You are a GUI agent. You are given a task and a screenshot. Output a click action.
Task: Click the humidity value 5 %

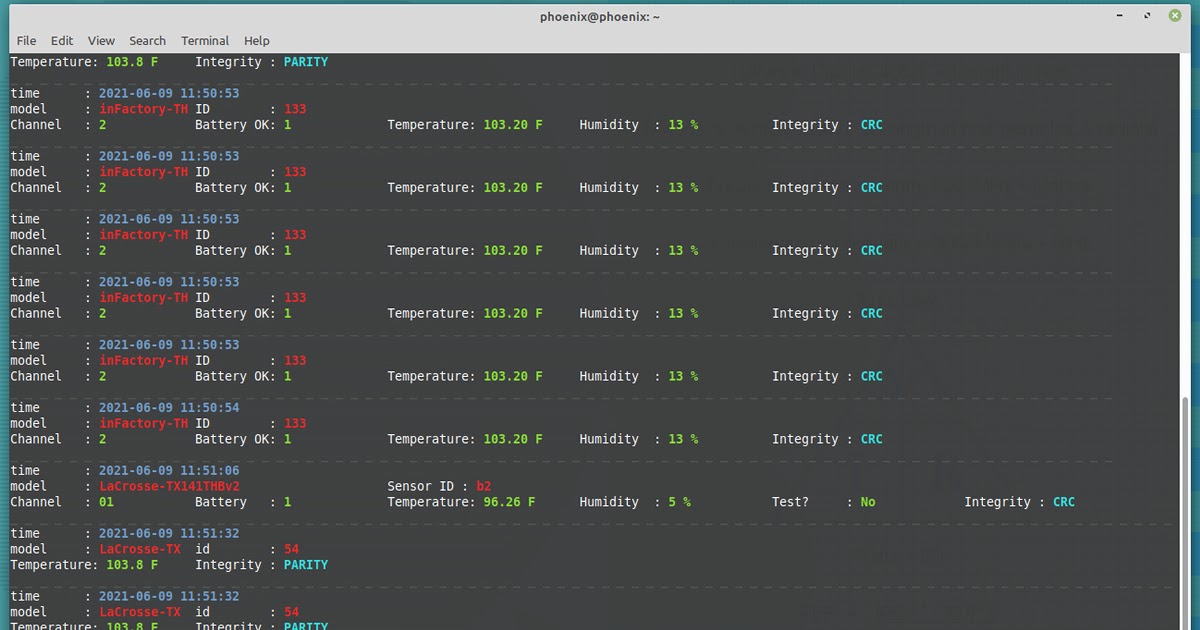(680, 502)
